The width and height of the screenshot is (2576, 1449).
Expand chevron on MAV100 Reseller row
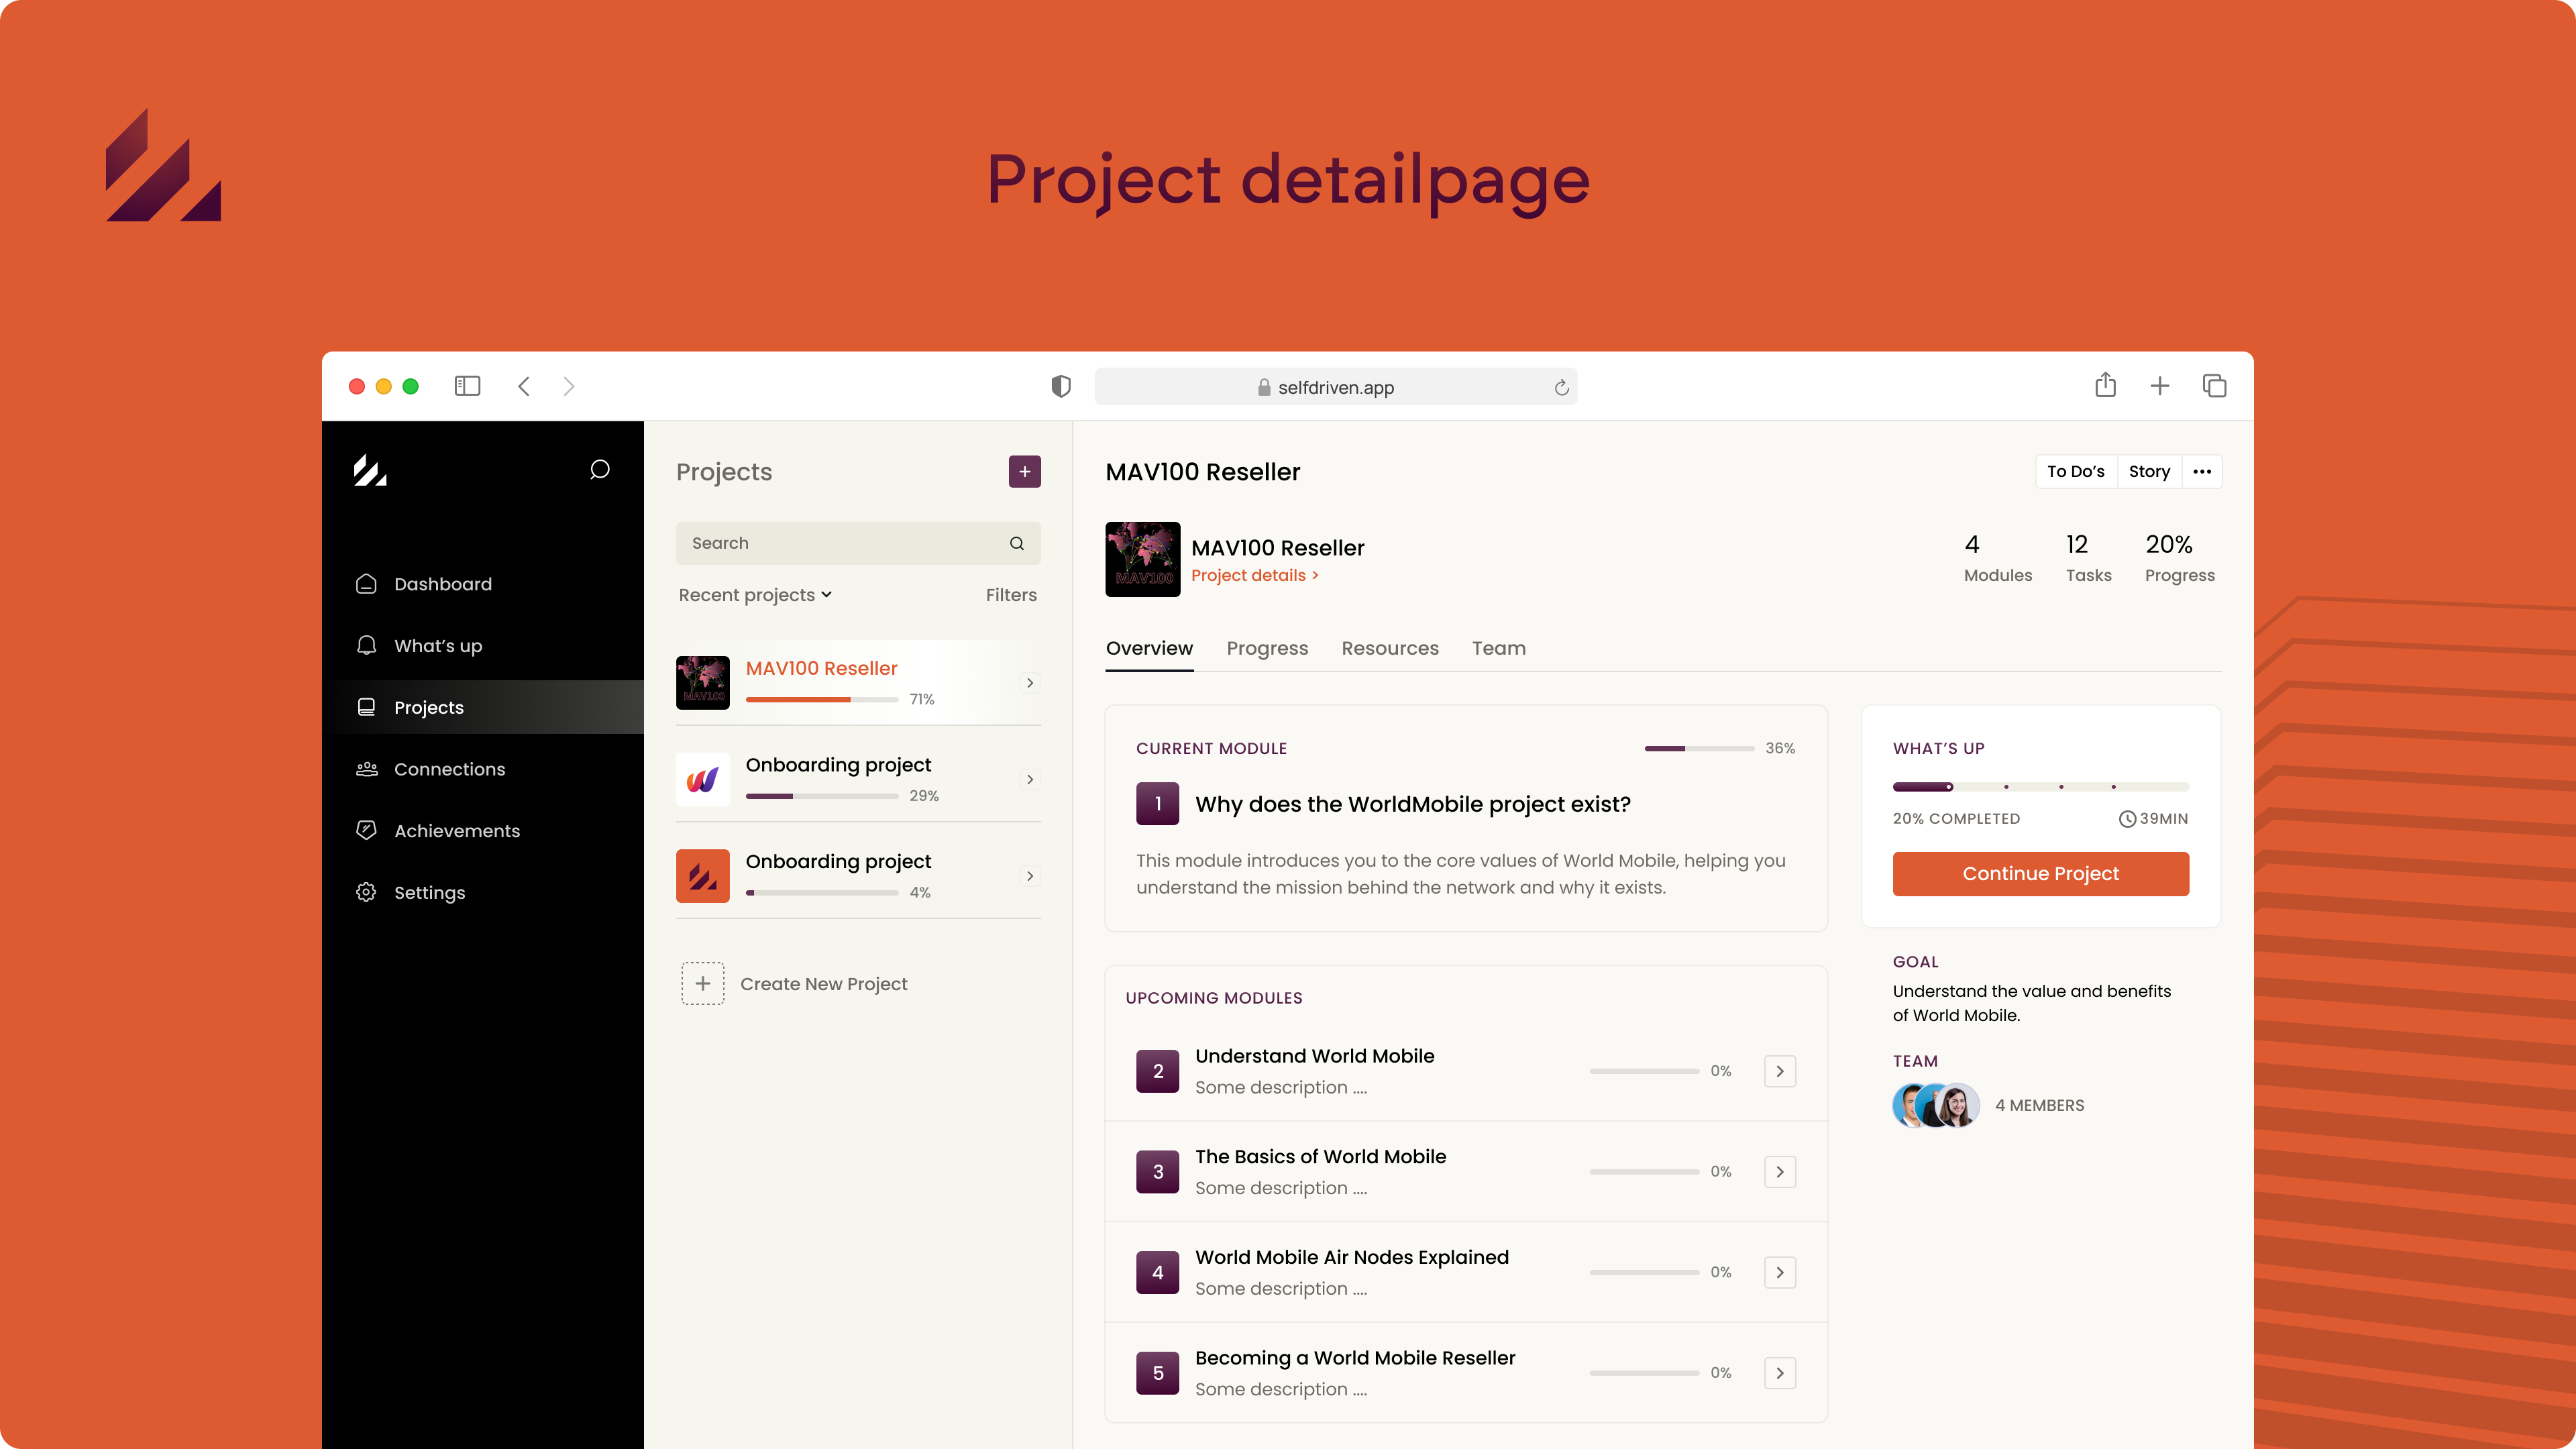click(1030, 683)
